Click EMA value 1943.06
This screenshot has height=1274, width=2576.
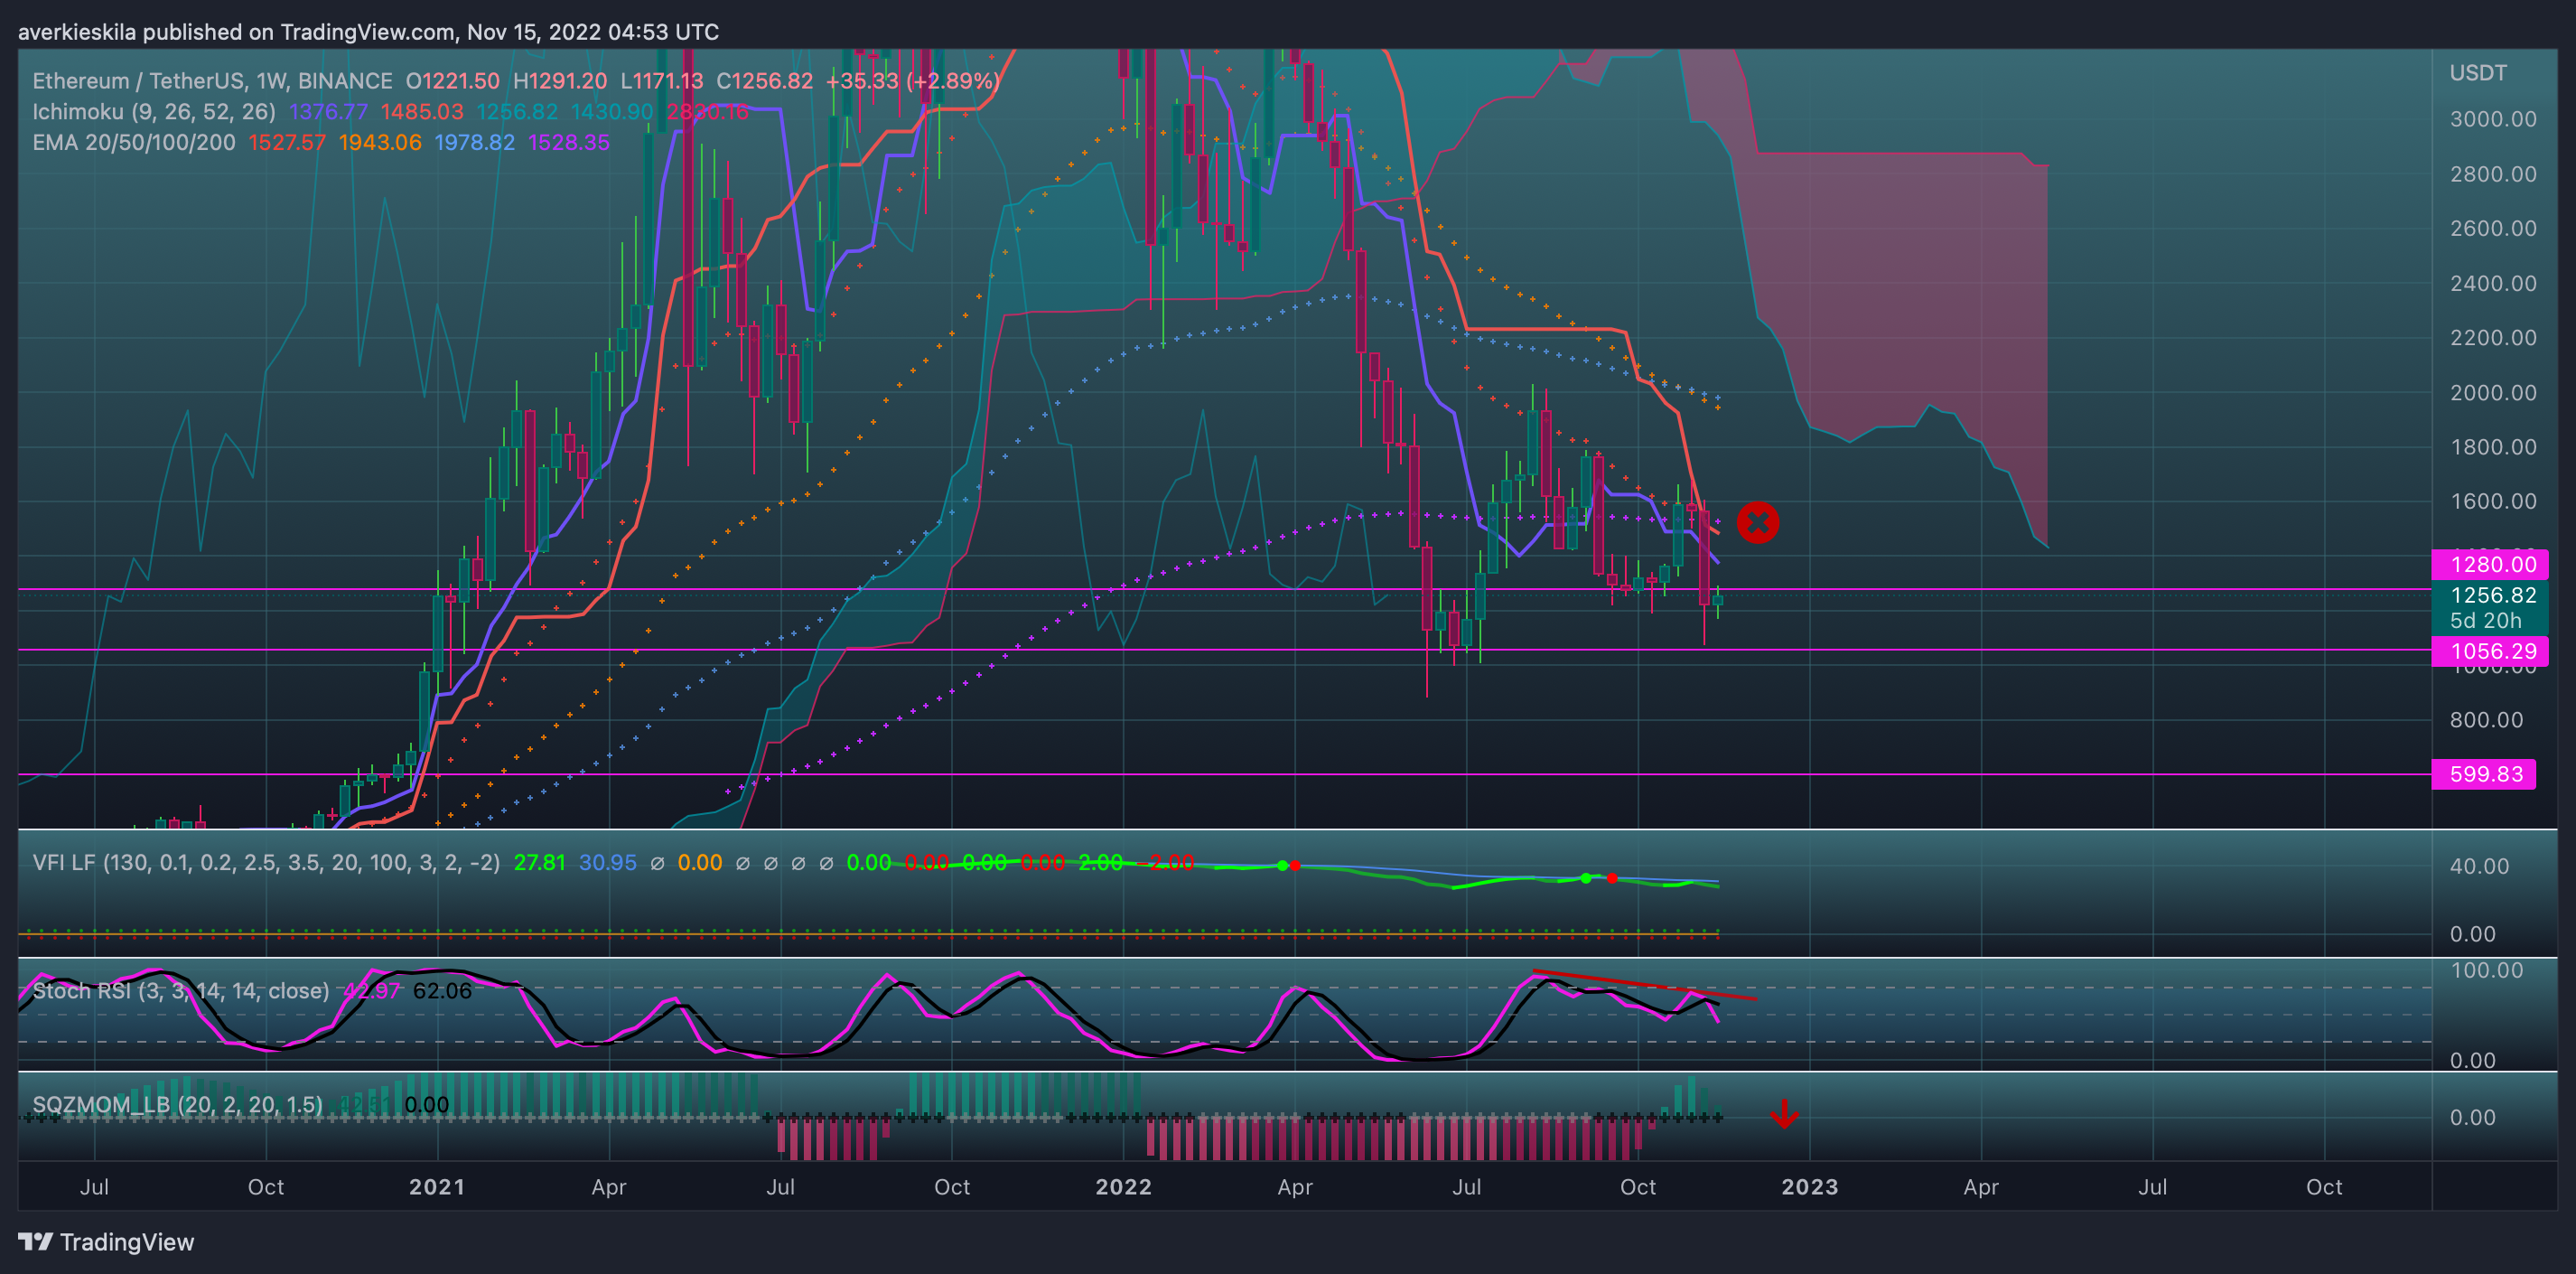(380, 143)
